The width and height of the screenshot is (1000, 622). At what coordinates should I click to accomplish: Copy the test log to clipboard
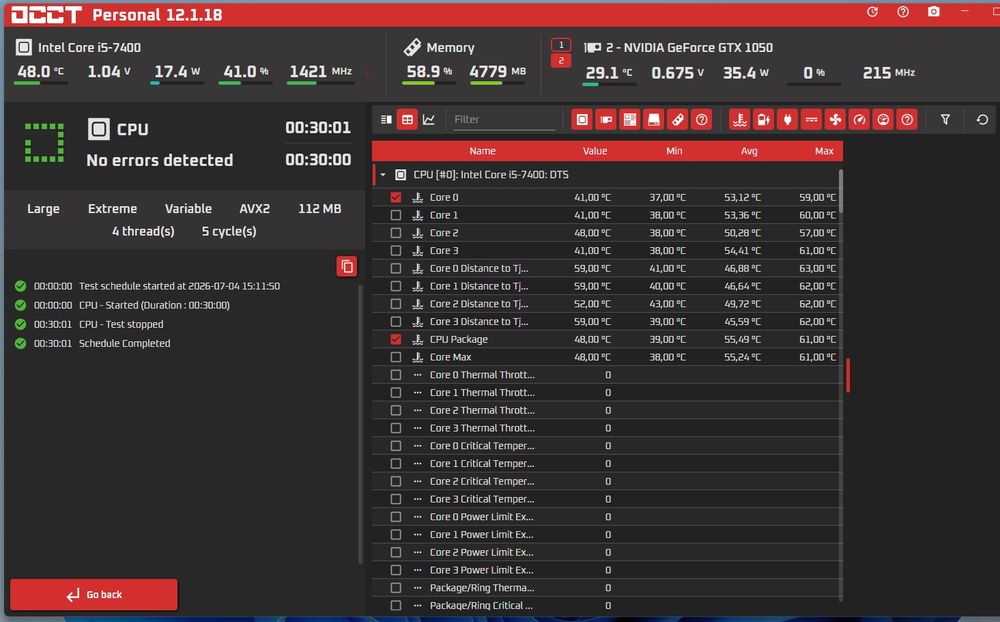pyautogui.click(x=347, y=266)
